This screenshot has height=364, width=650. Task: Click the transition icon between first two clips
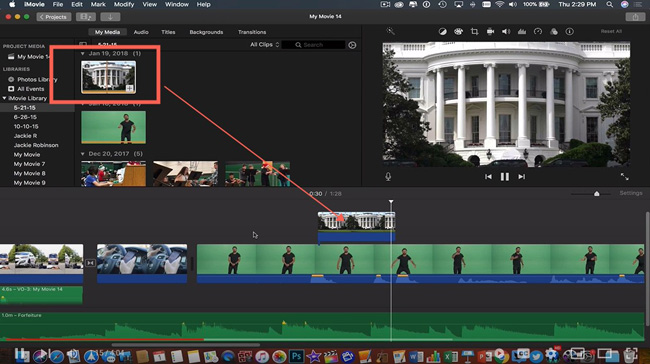(90, 263)
